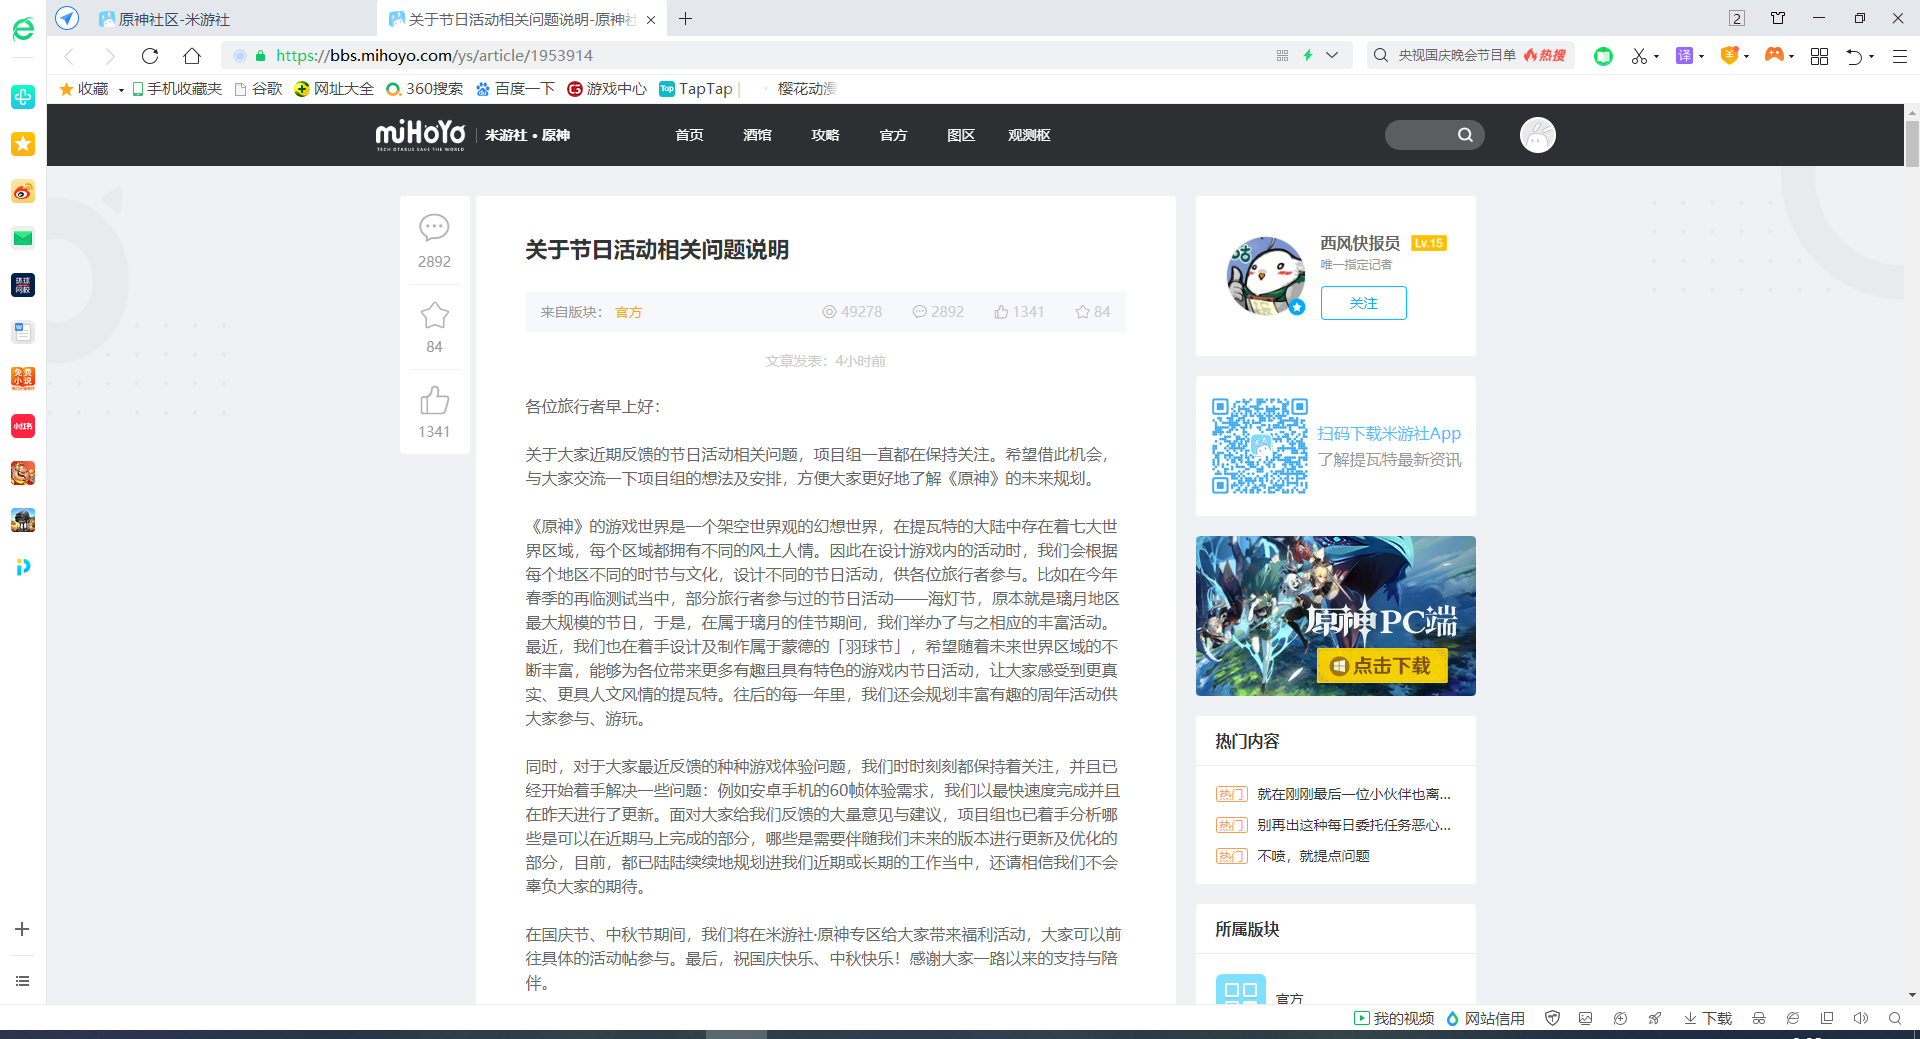Click the 西风快报员 author name
1920x1039 pixels.
(1359, 243)
